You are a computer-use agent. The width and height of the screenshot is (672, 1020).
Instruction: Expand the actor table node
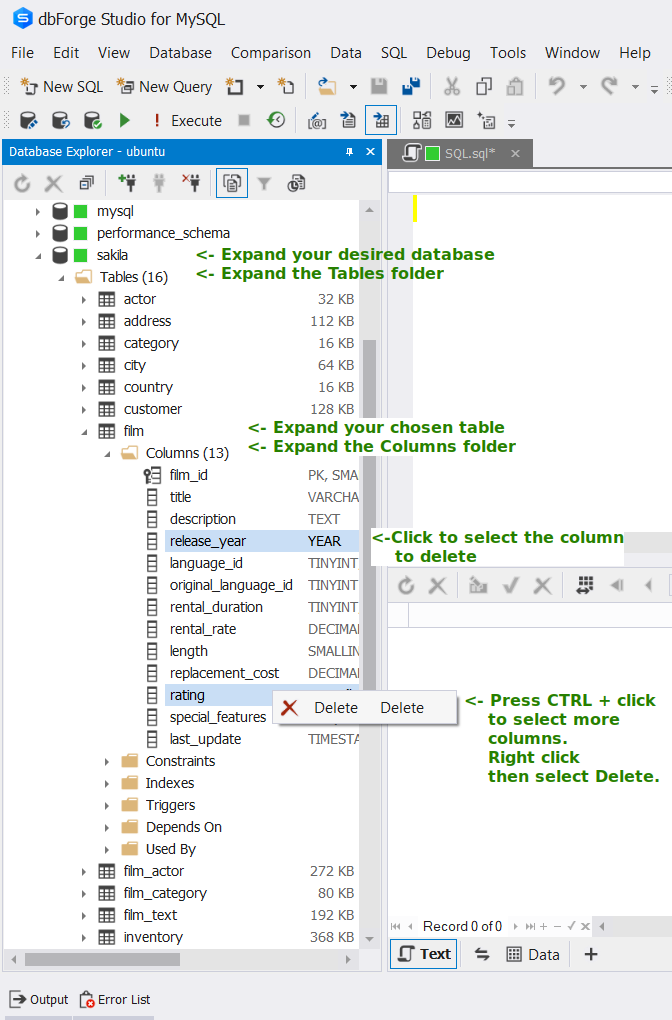click(x=83, y=300)
